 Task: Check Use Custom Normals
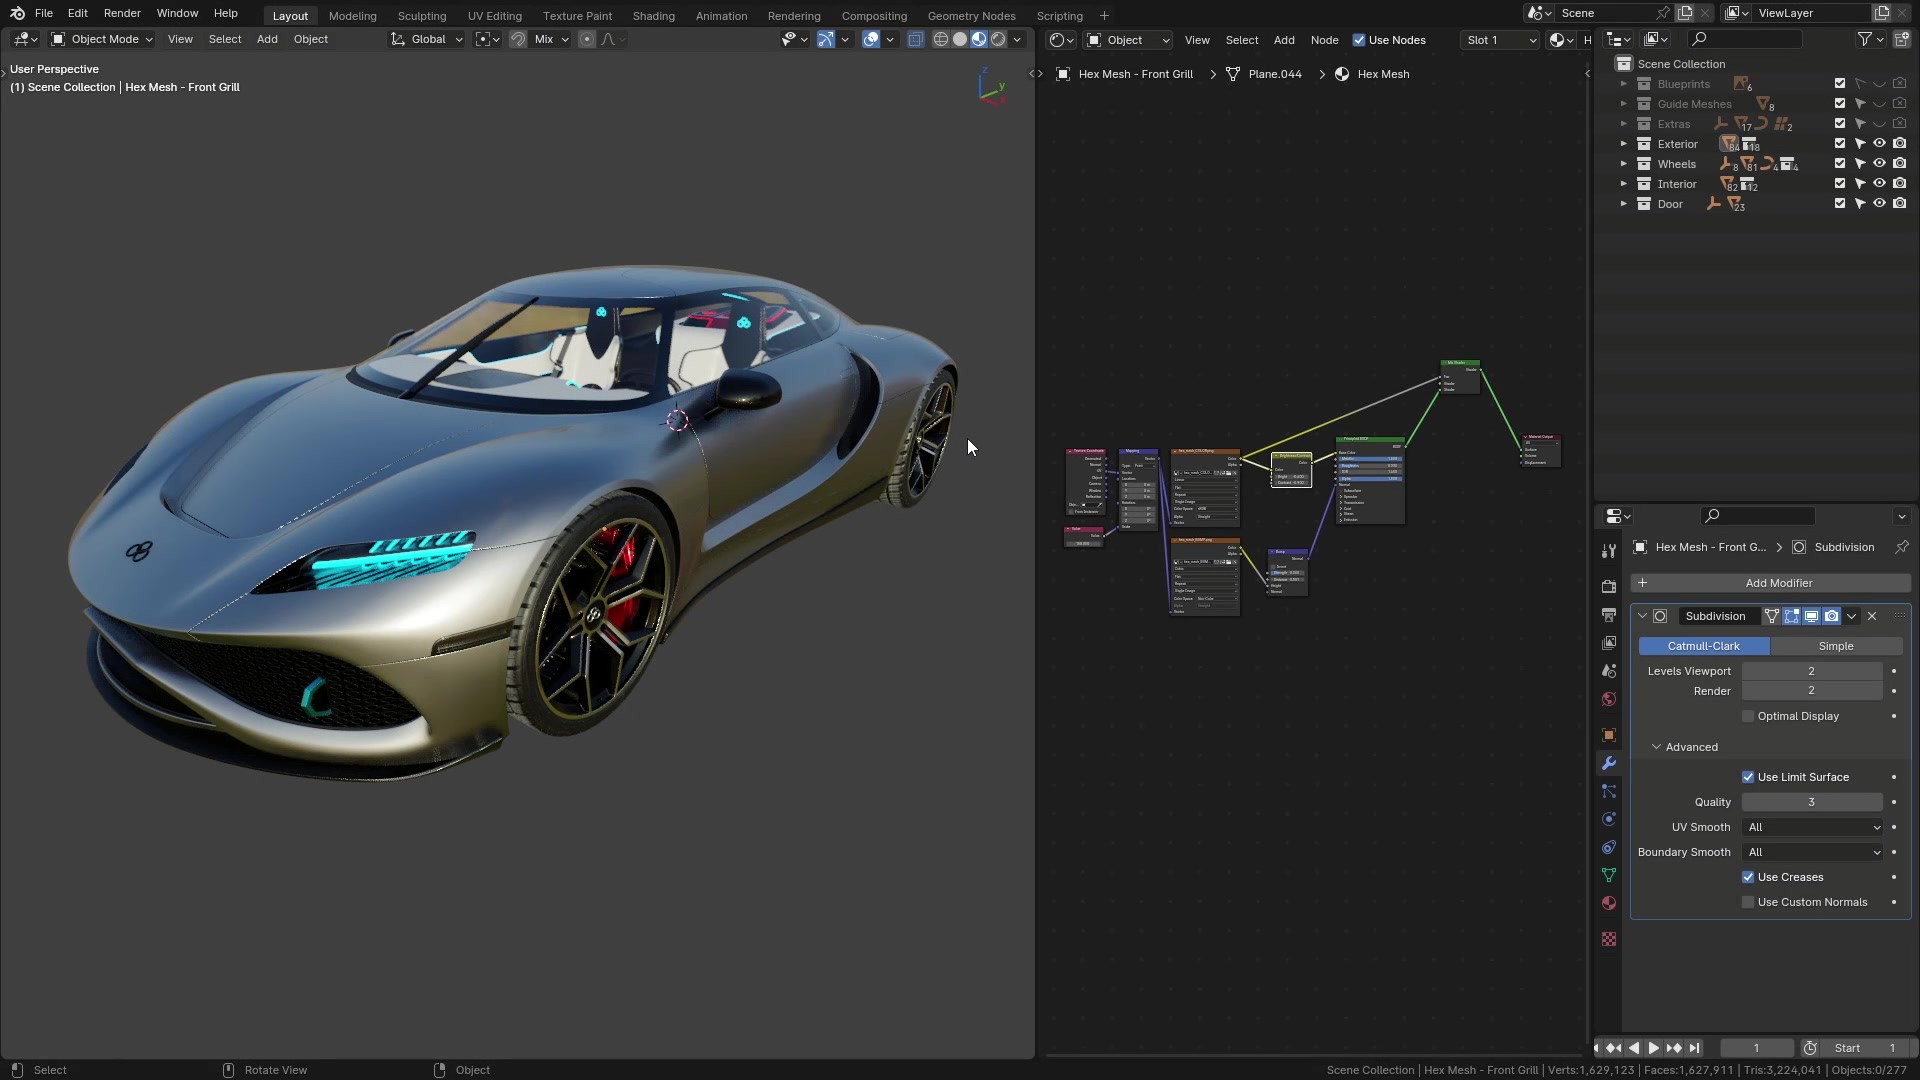(x=1748, y=902)
